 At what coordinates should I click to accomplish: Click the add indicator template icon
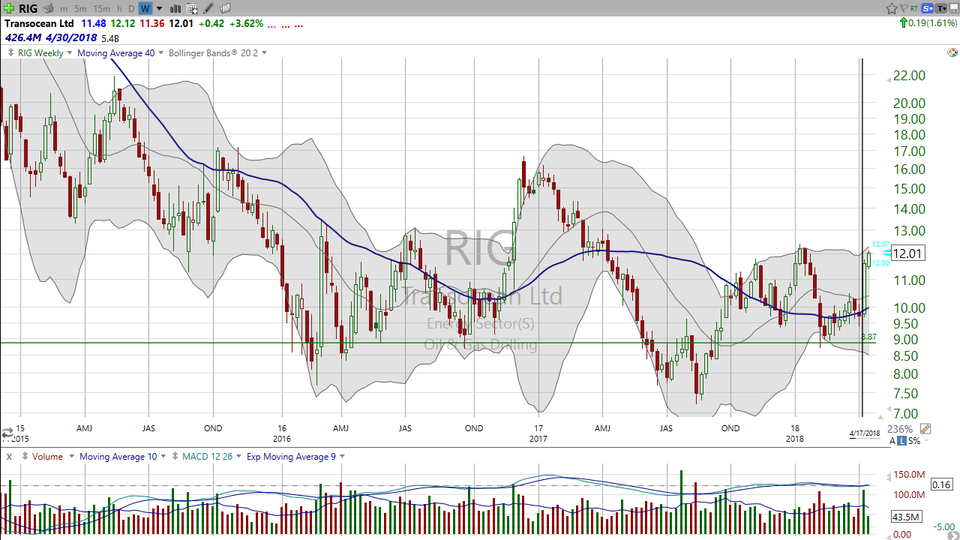click(192, 9)
